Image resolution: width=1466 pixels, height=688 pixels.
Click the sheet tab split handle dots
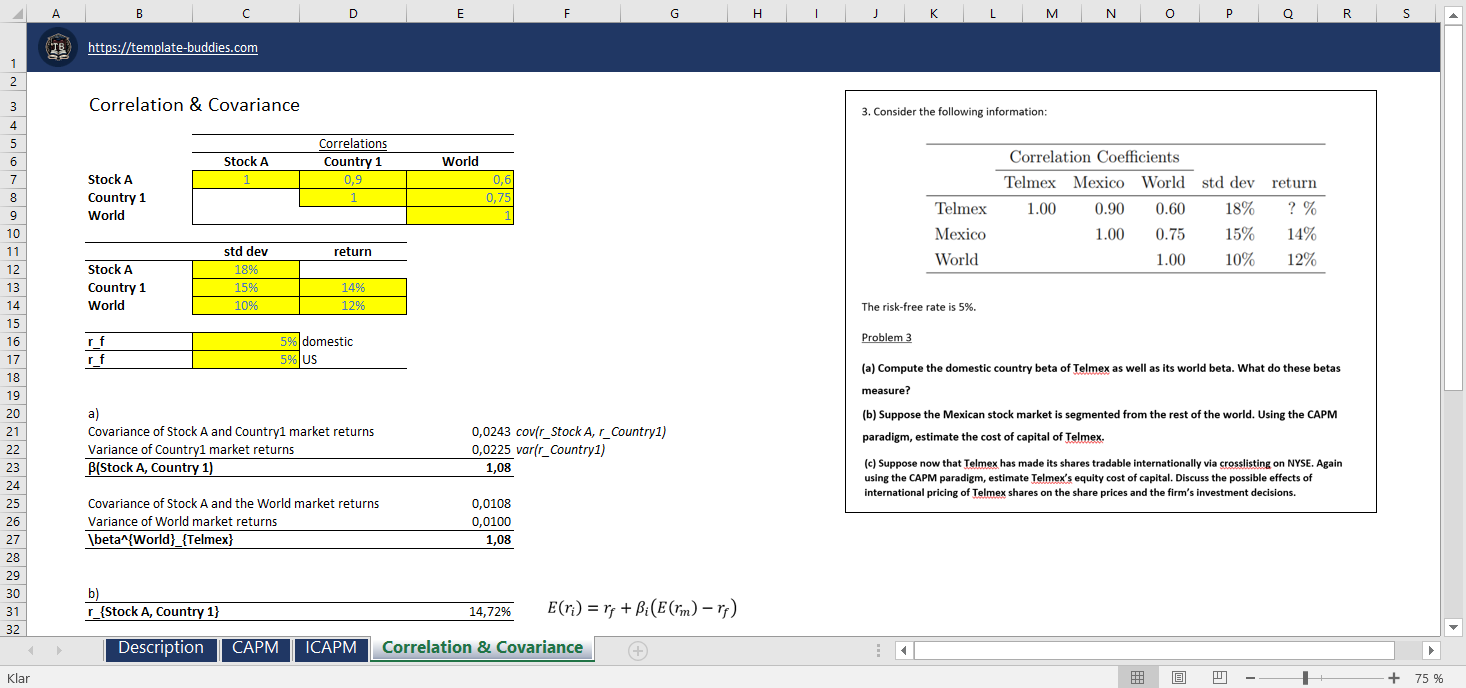point(879,650)
